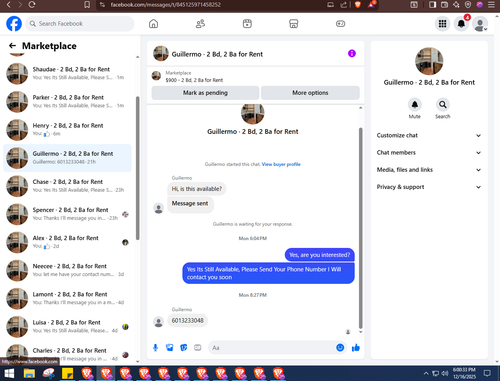
Task: Open the account profile avatar menu
Action: [480, 24]
